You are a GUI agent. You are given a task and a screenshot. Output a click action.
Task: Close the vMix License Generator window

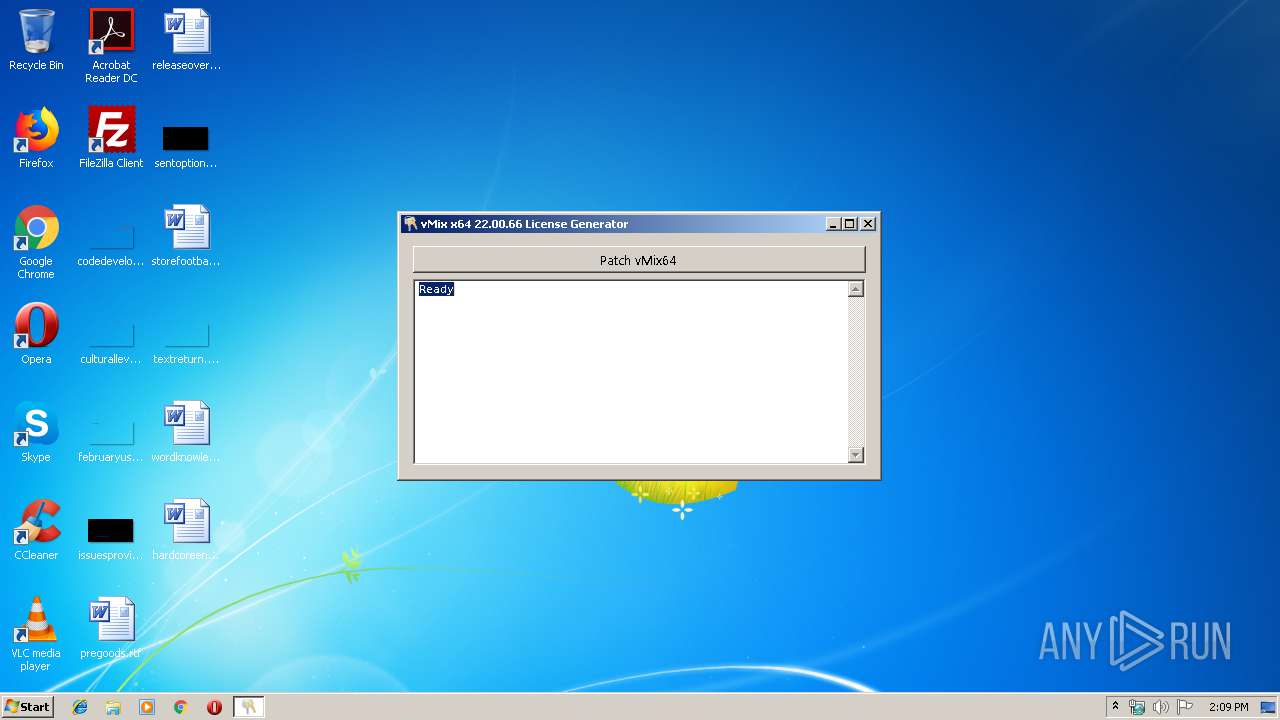868,224
